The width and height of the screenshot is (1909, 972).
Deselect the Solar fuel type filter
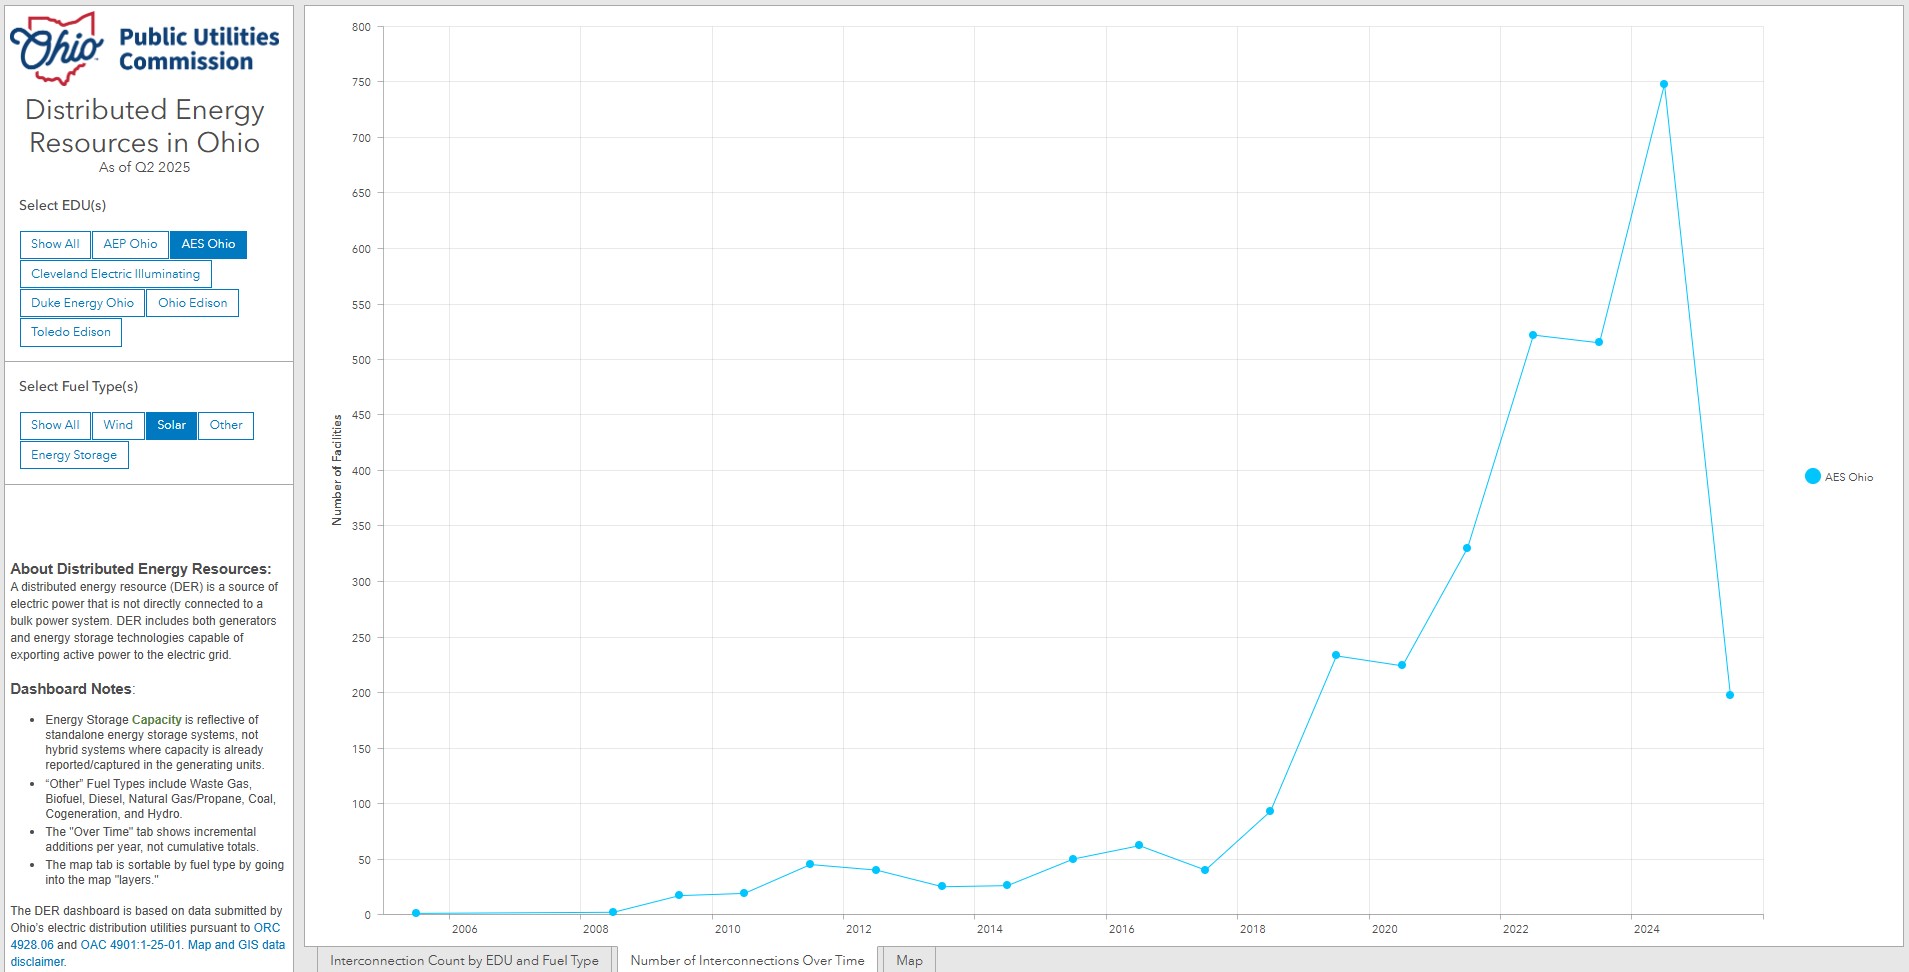tap(171, 425)
